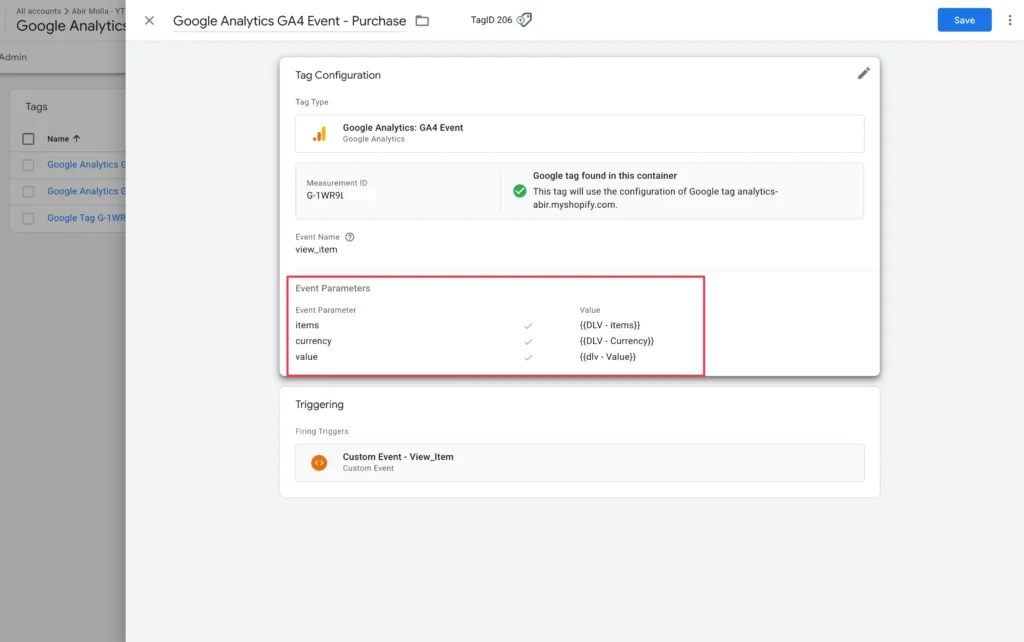Click the blue Save button
The width and height of the screenshot is (1024, 642).
963,19
